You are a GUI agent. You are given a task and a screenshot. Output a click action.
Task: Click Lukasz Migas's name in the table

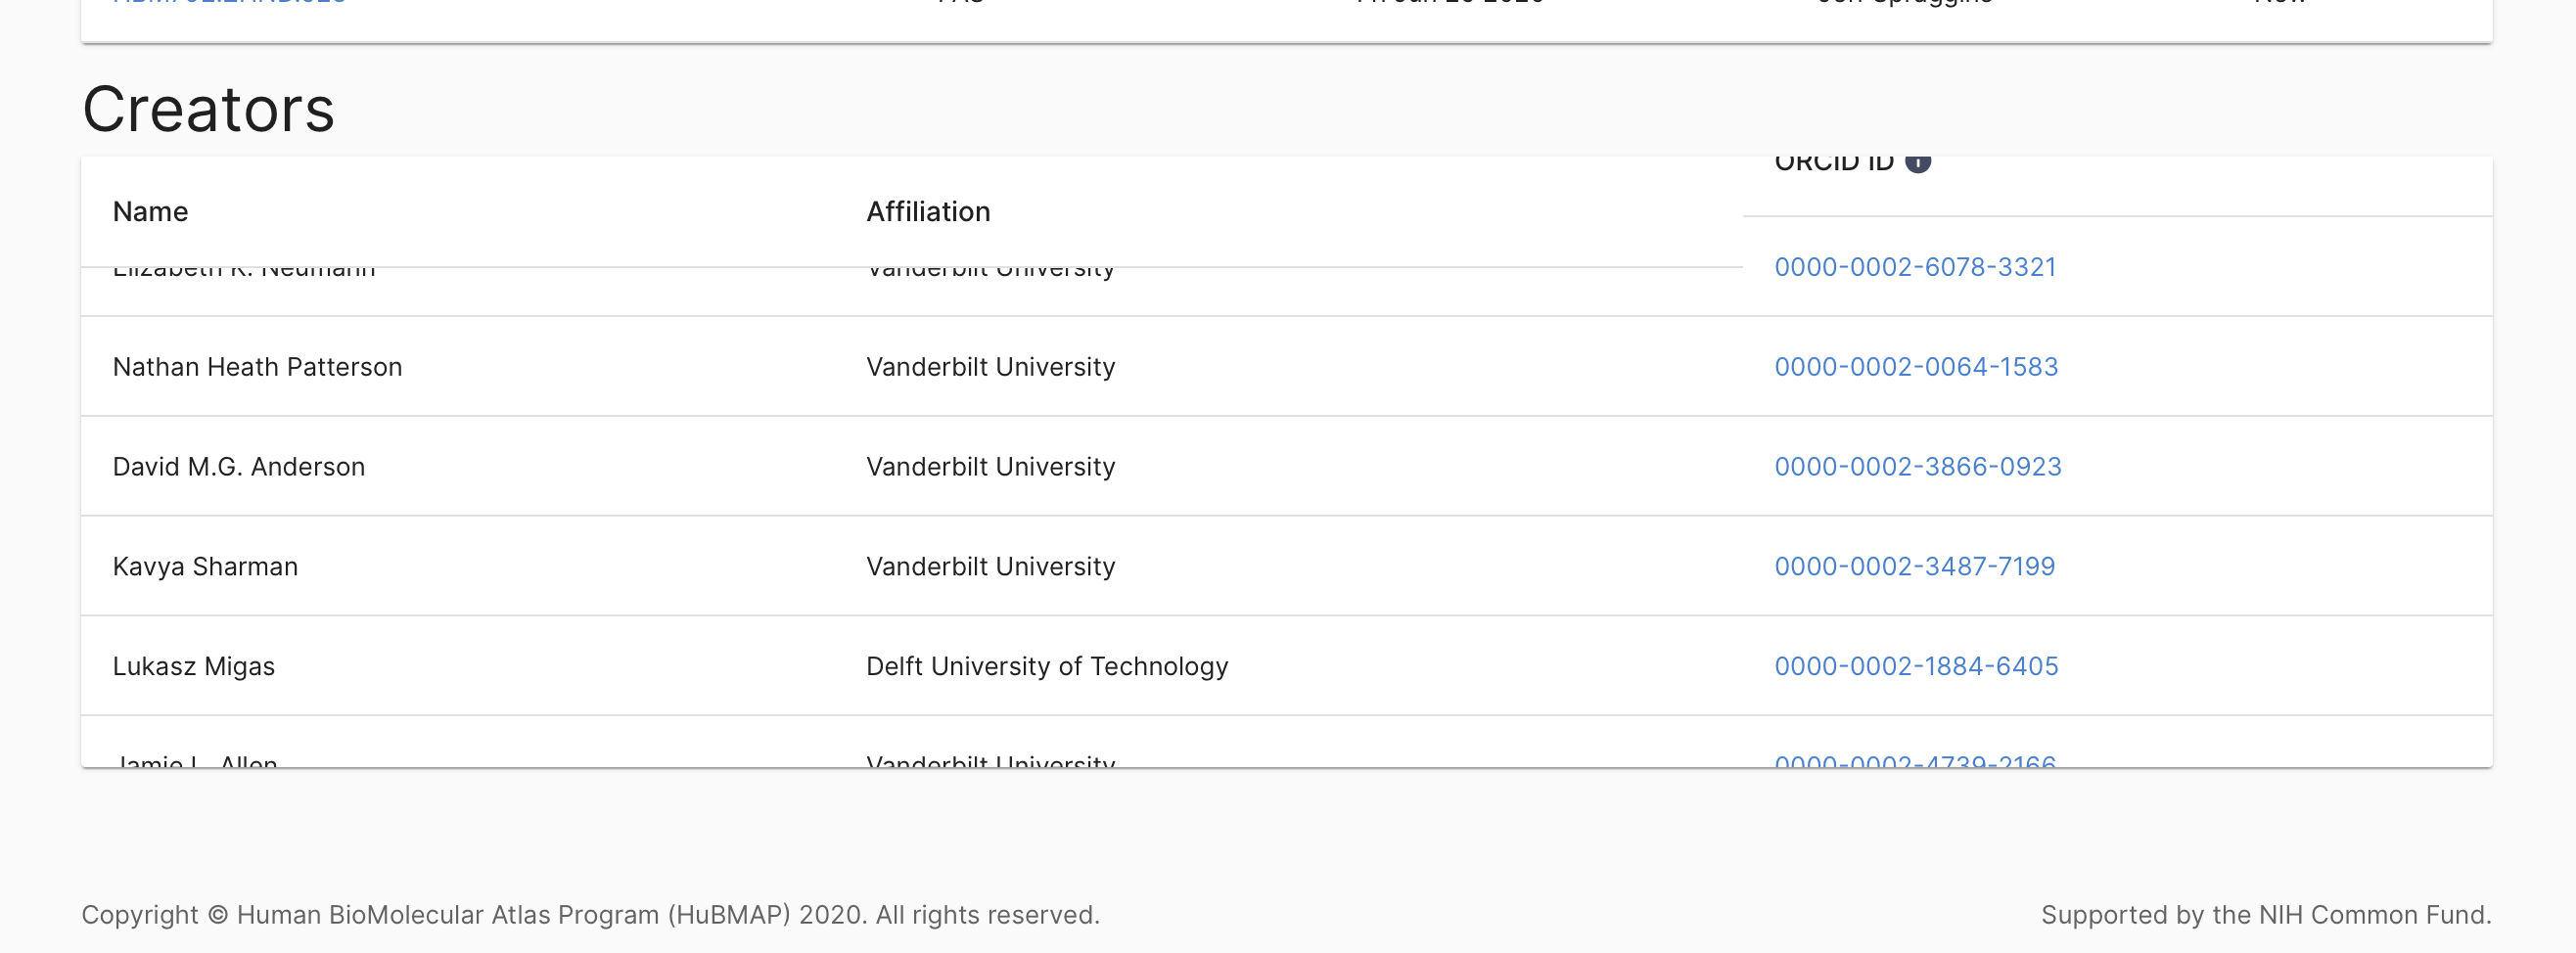click(x=194, y=666)
